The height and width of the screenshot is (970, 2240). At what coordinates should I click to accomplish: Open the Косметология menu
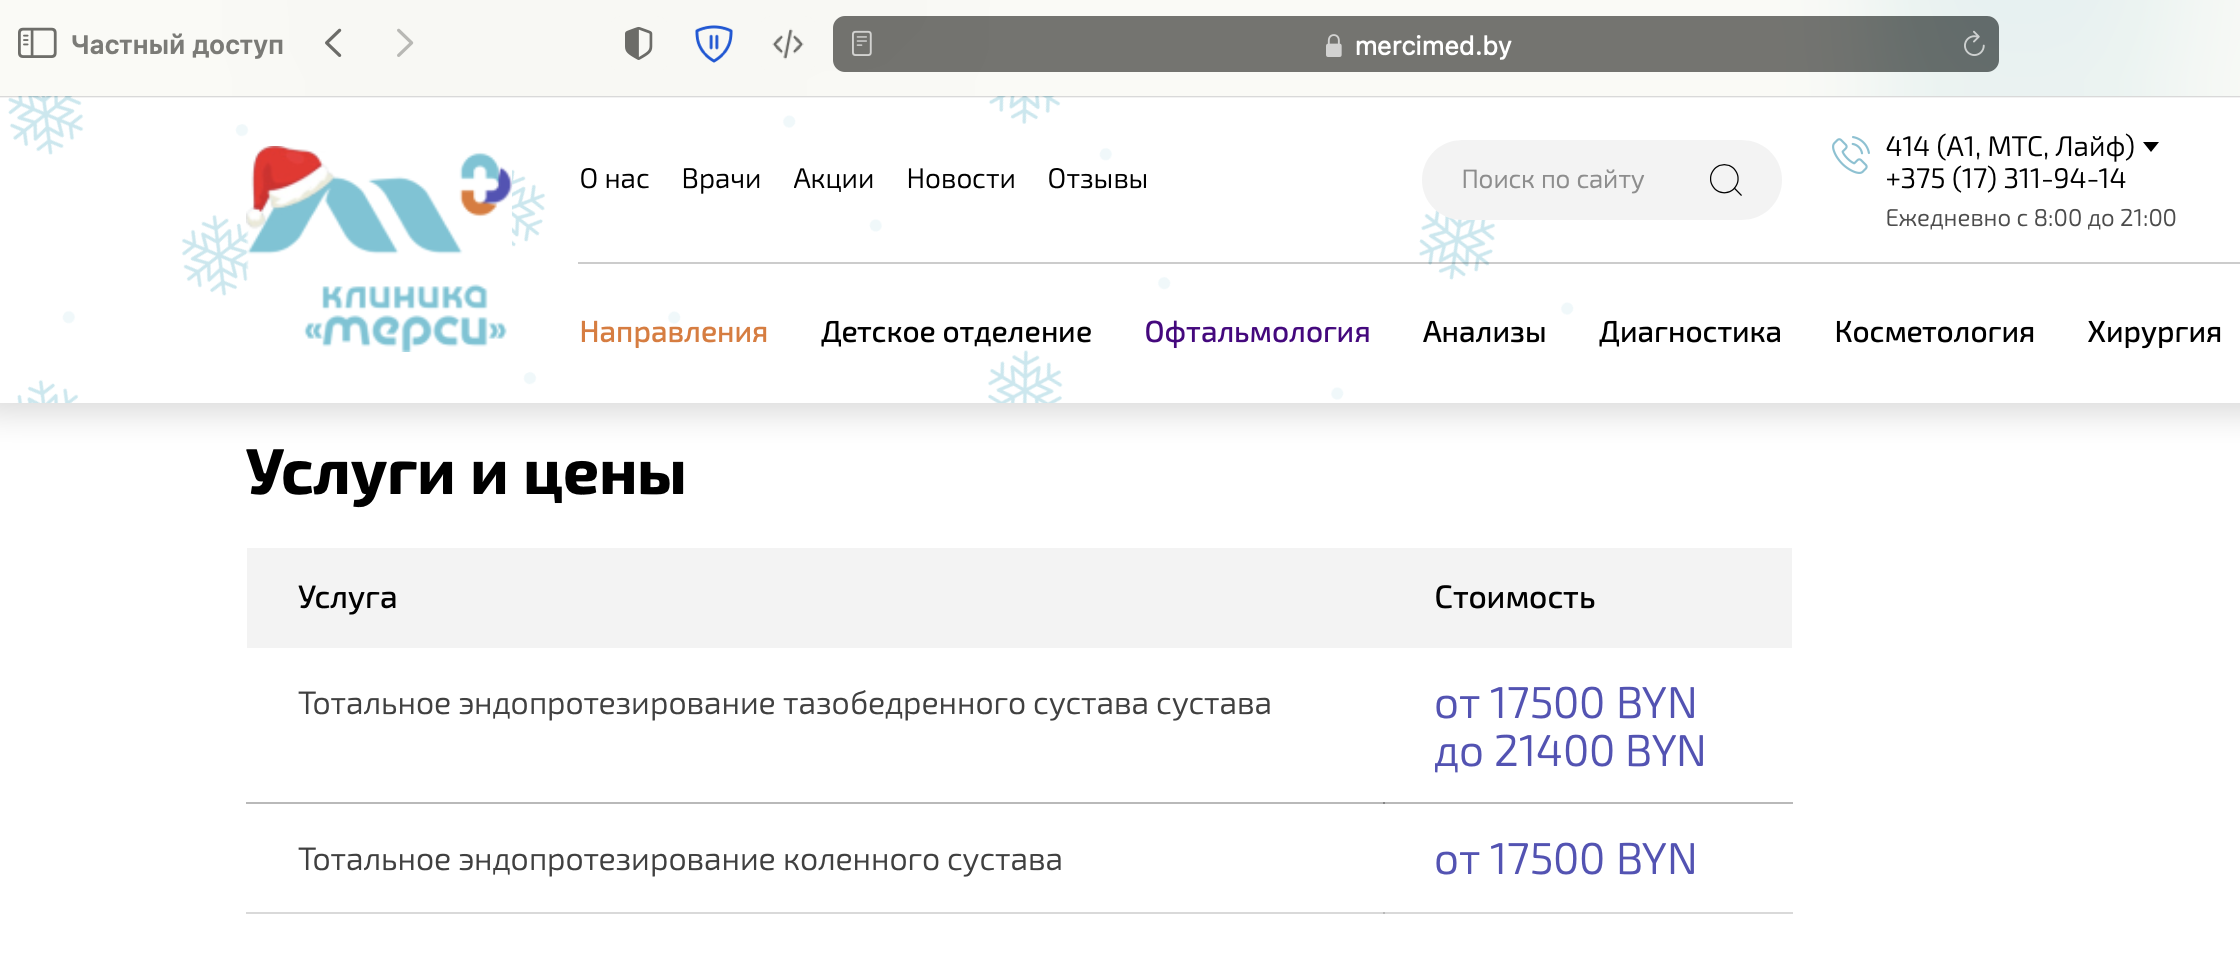pyautogui.click(x=1934, y=332)
